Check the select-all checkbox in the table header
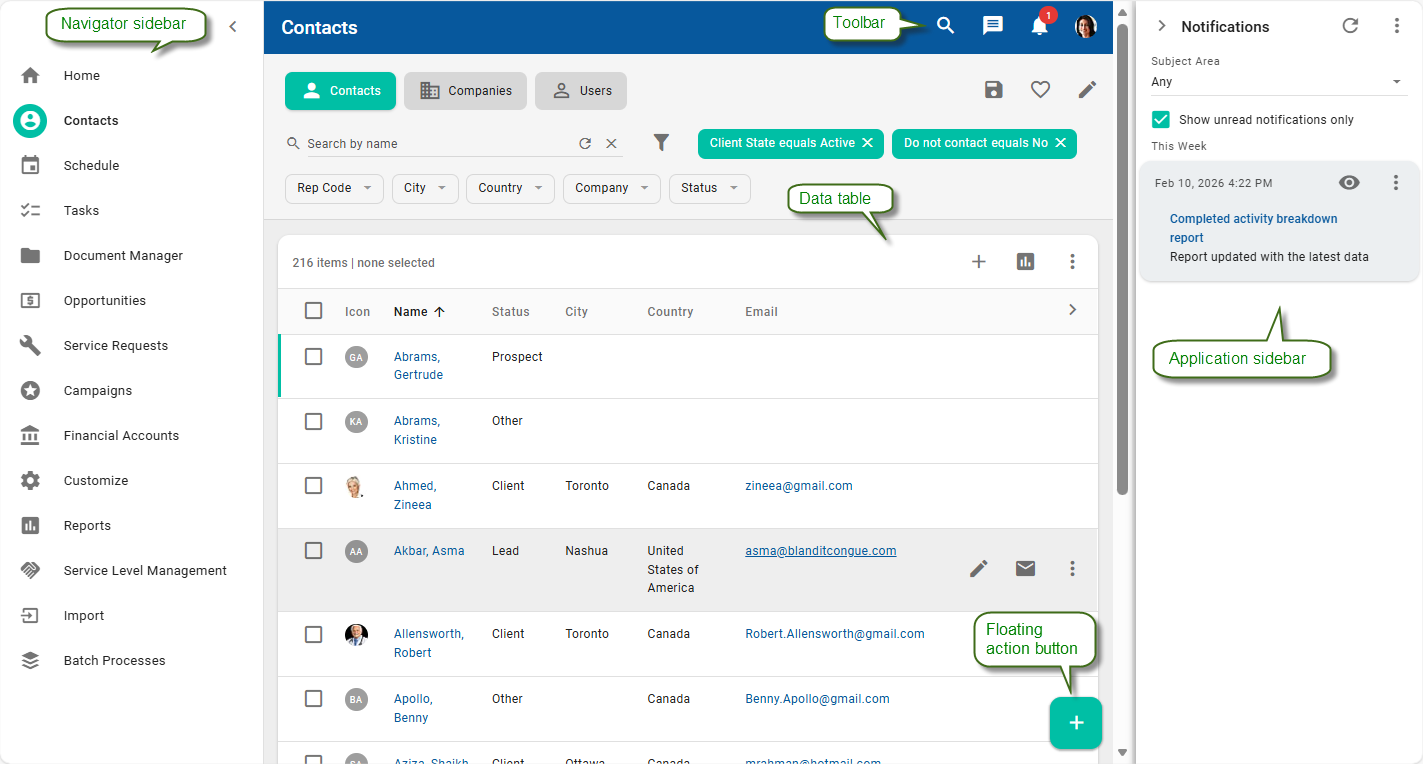This screenshot has height=764, width=1423. coord(313,311)
